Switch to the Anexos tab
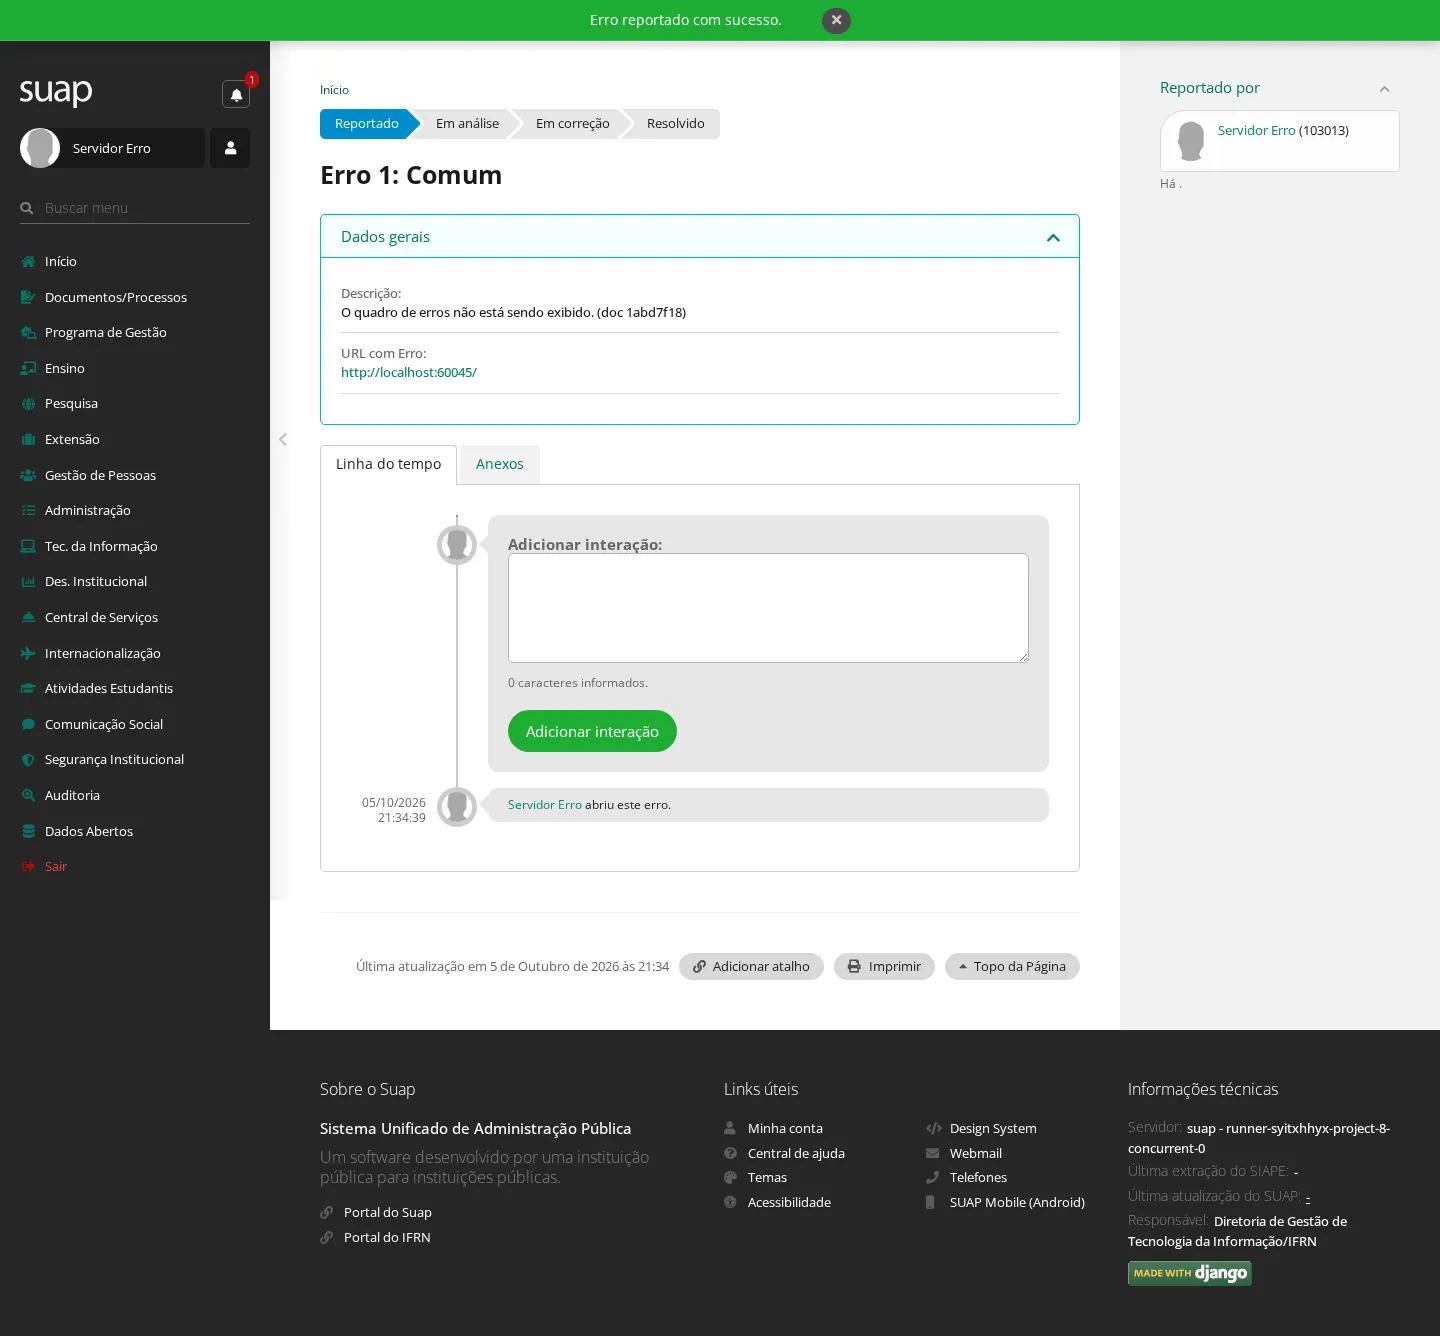 500,464
